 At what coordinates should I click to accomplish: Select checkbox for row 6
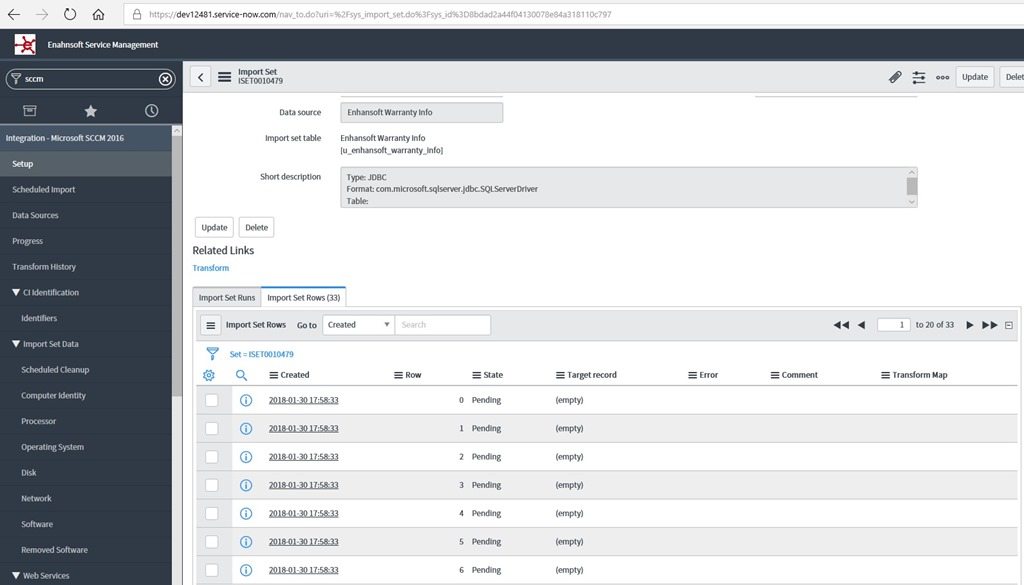point(212,570)
